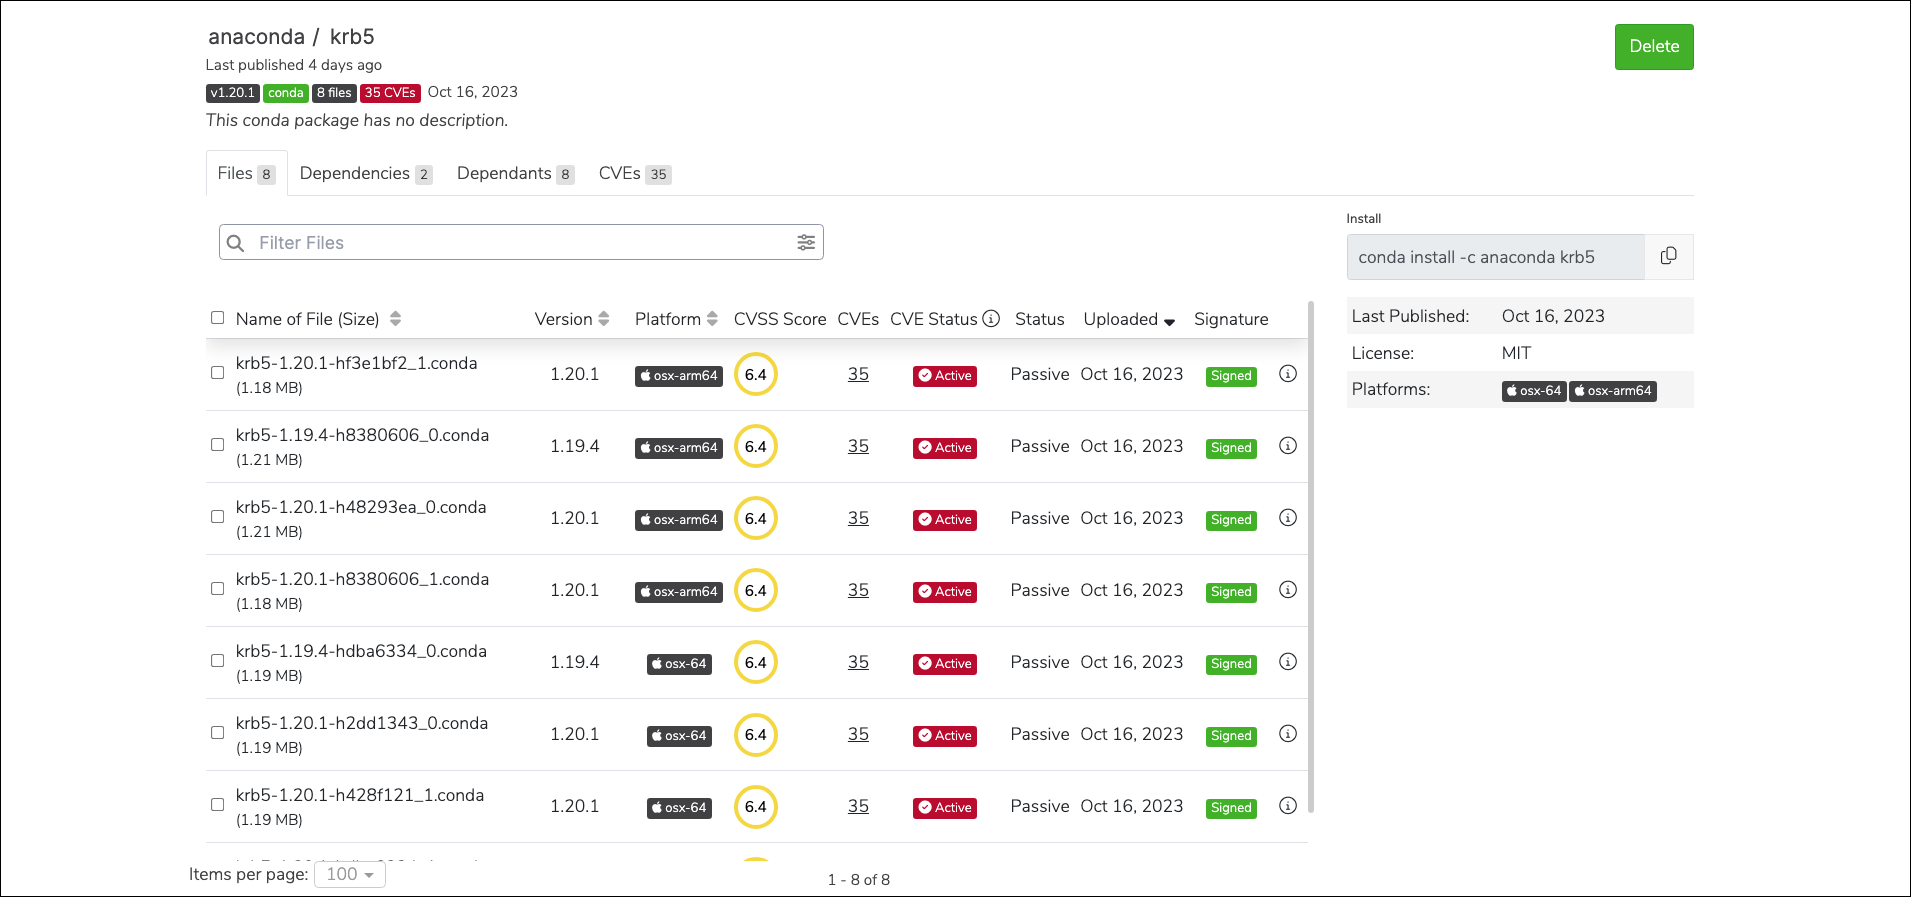Open info icon for krb5-1.19.4-hdba6334_0.conda row
Image resolution: width=1911 pixels, height=897 pixels.
point(1288,662)
